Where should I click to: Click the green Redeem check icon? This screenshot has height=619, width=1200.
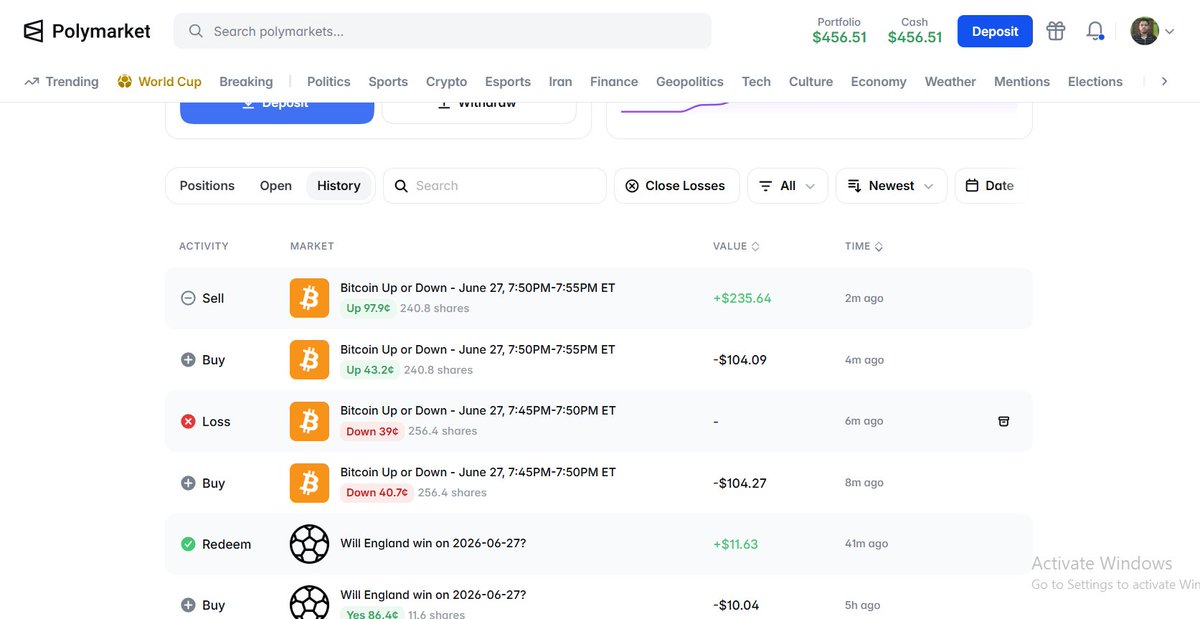(188, 544)
